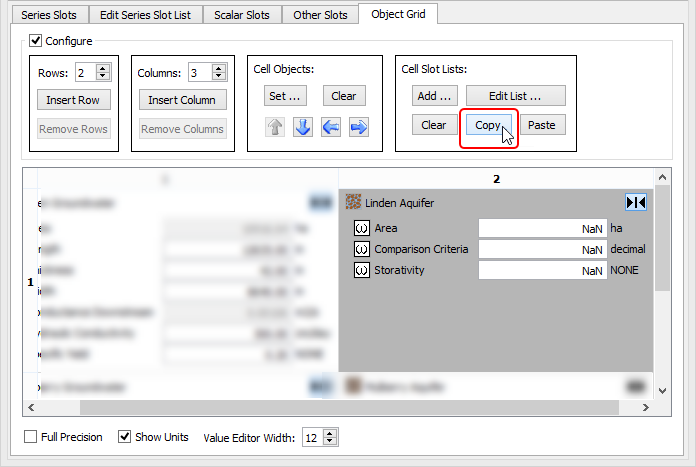The width and height of the screenshot is (696, 467).
Task: Increase the Rows spinner value
Action: [x=103, y=69]
